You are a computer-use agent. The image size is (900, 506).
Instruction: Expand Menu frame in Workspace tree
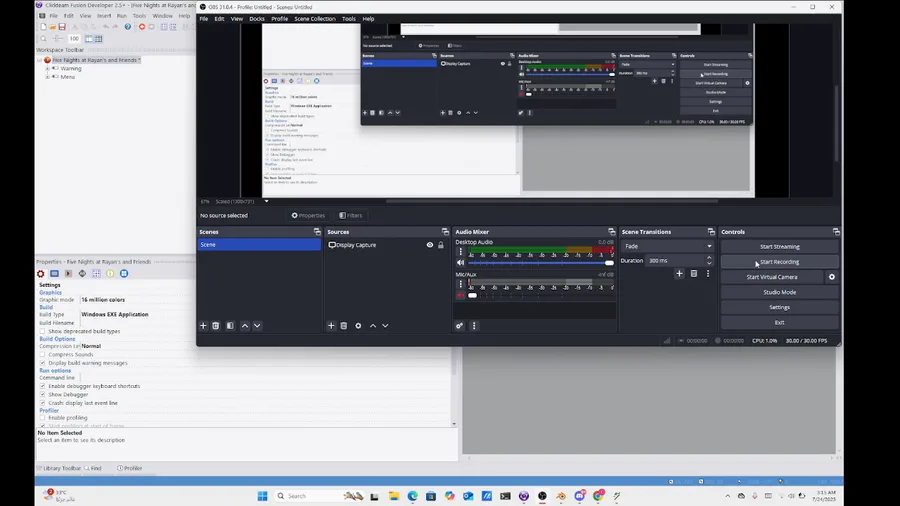coord(48,77)
